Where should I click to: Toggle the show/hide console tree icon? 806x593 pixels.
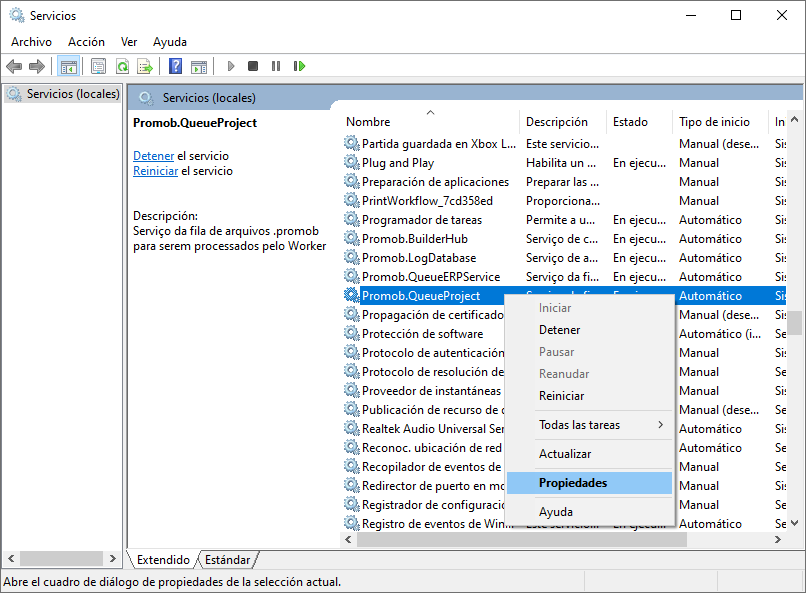[68, 66]
